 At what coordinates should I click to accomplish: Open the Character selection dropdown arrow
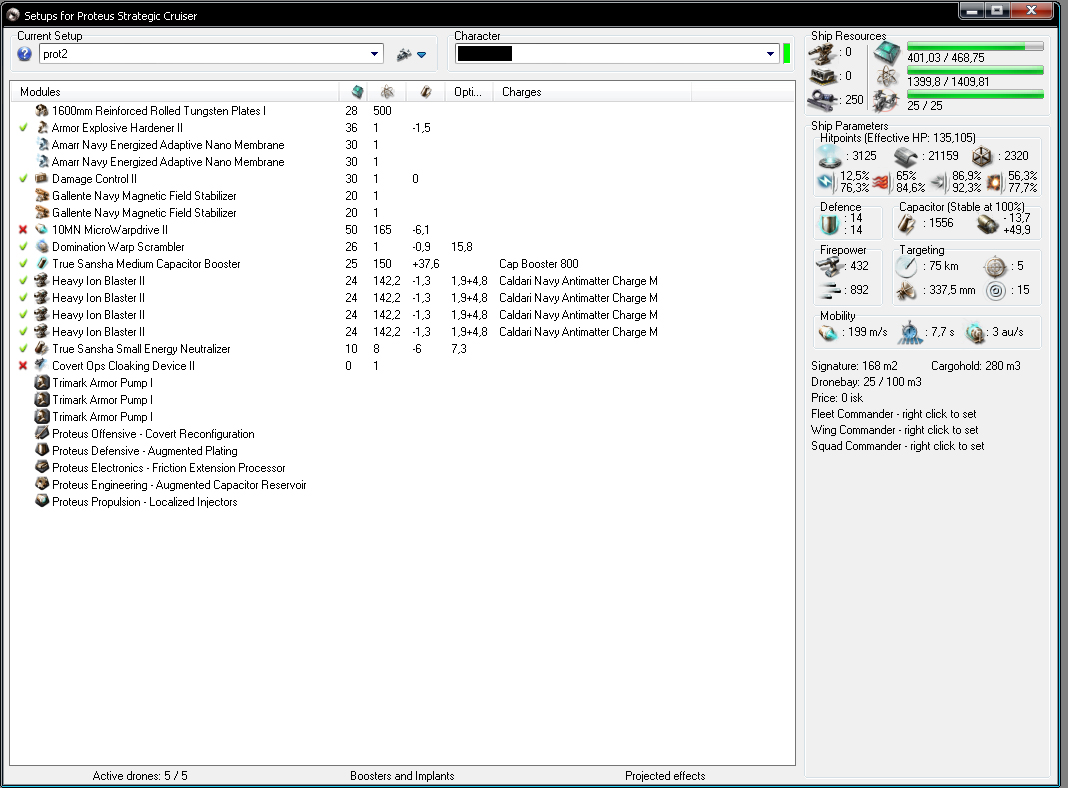[x=770, y=54]
